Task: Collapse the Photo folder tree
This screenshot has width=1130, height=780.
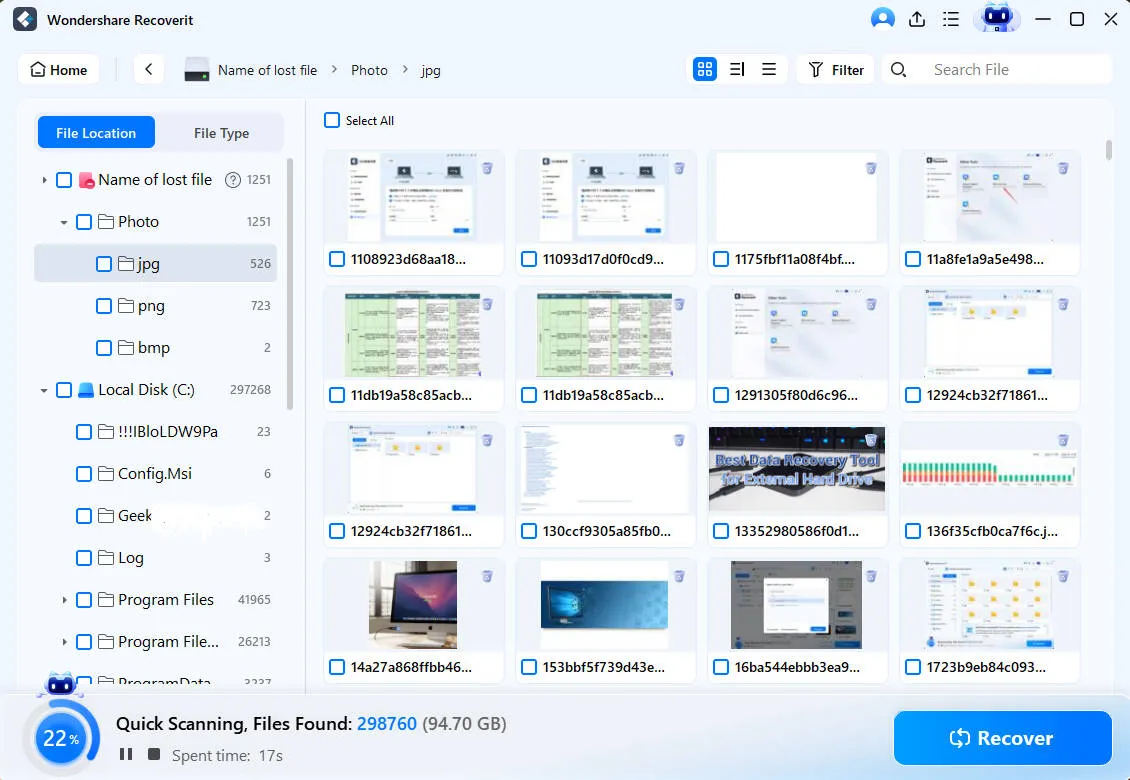Action: click(62, 221)
